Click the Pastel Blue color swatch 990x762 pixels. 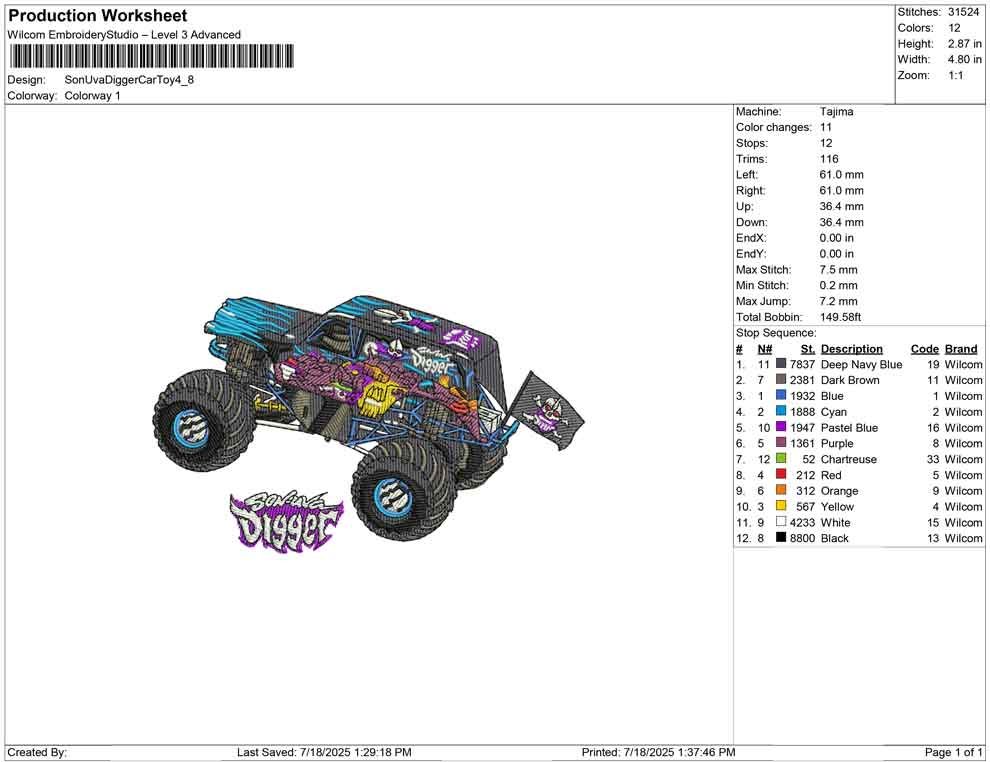781,427
